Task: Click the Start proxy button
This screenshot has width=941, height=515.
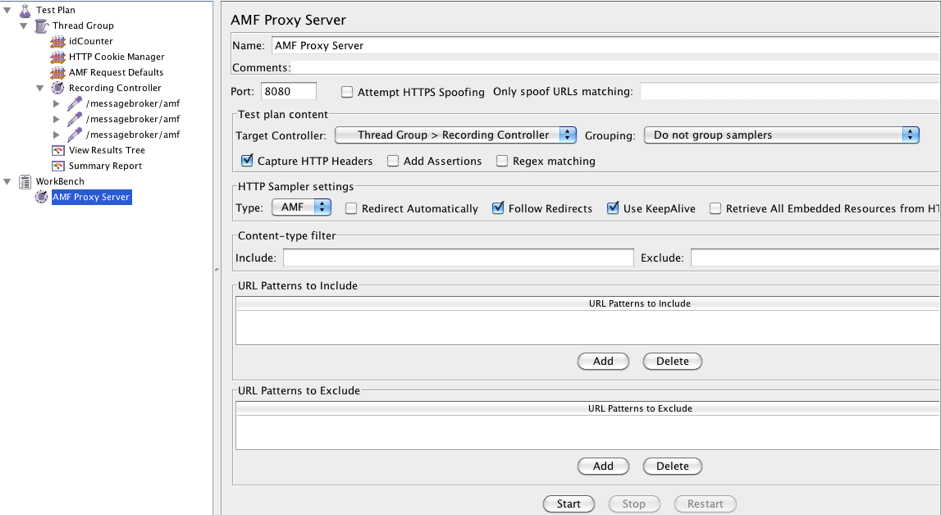Action: coord(568,504)
